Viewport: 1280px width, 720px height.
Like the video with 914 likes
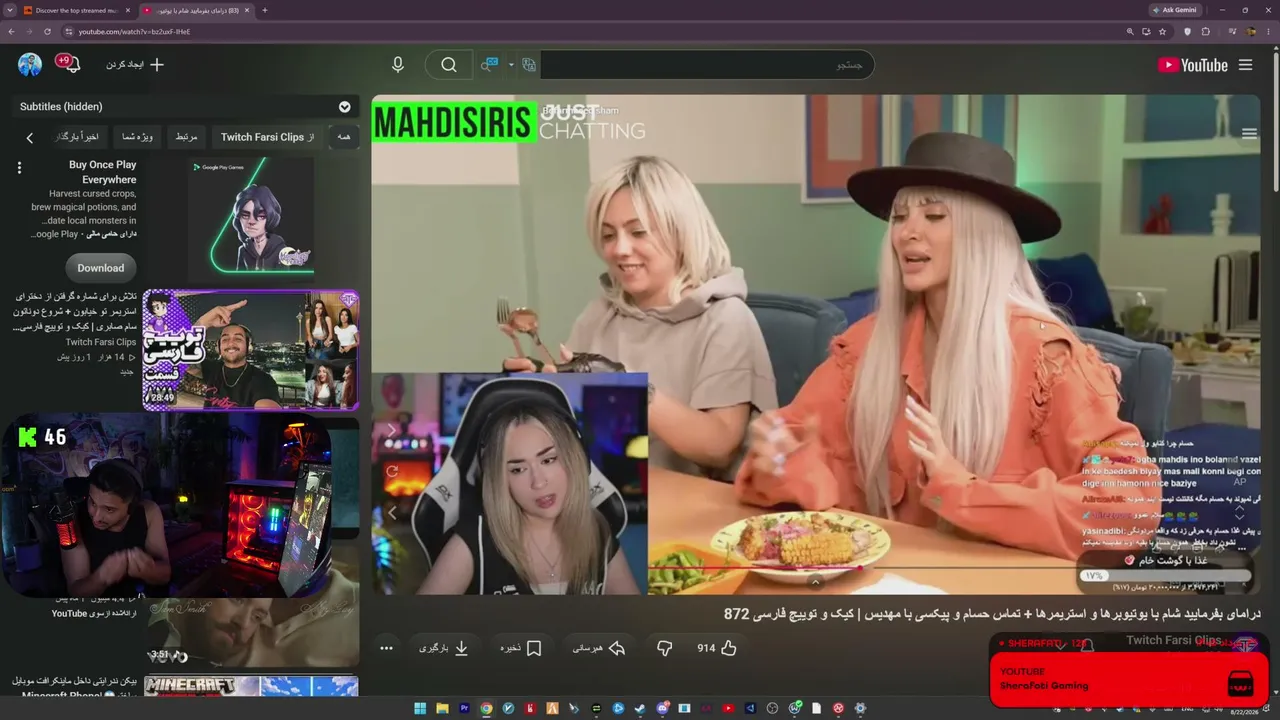717,648
